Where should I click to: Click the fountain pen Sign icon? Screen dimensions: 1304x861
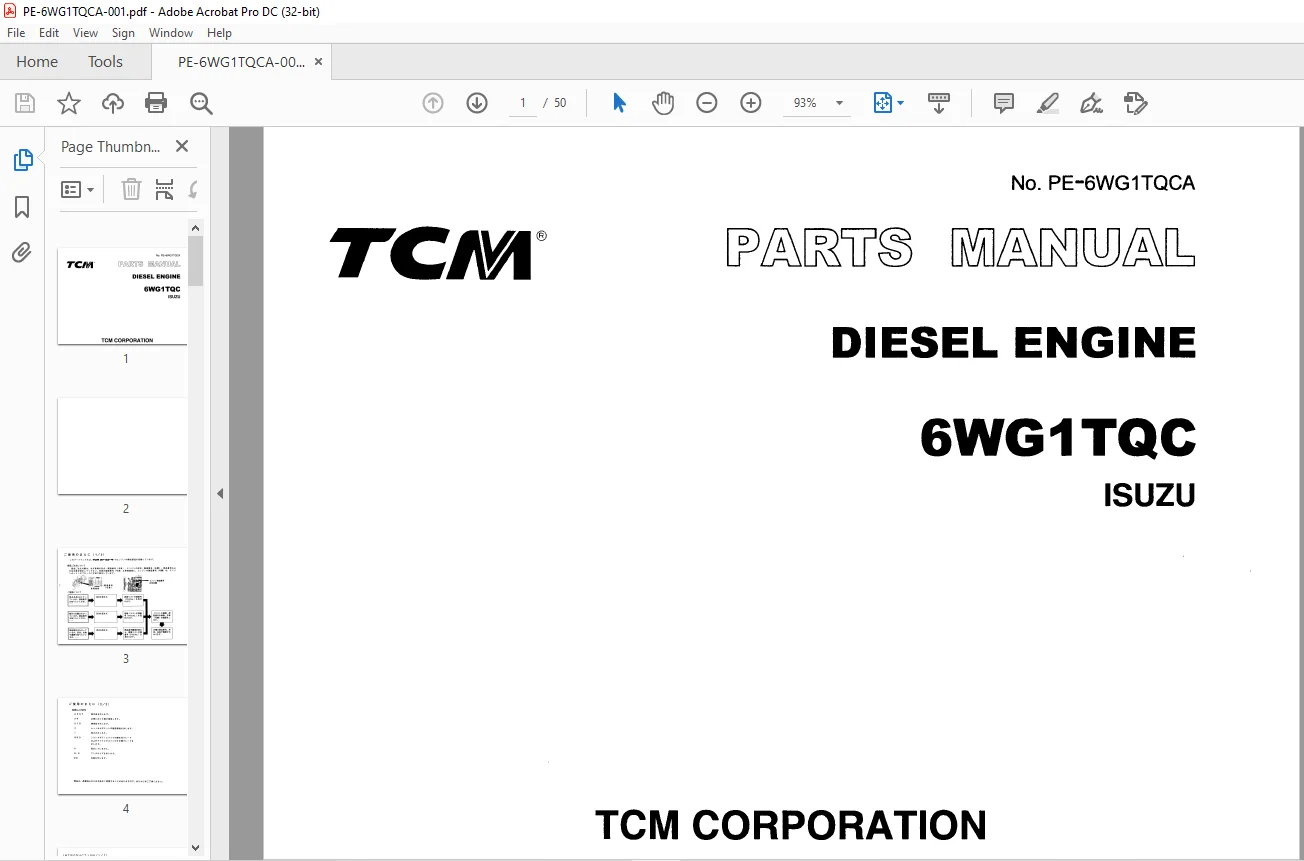coord(1091,103)
